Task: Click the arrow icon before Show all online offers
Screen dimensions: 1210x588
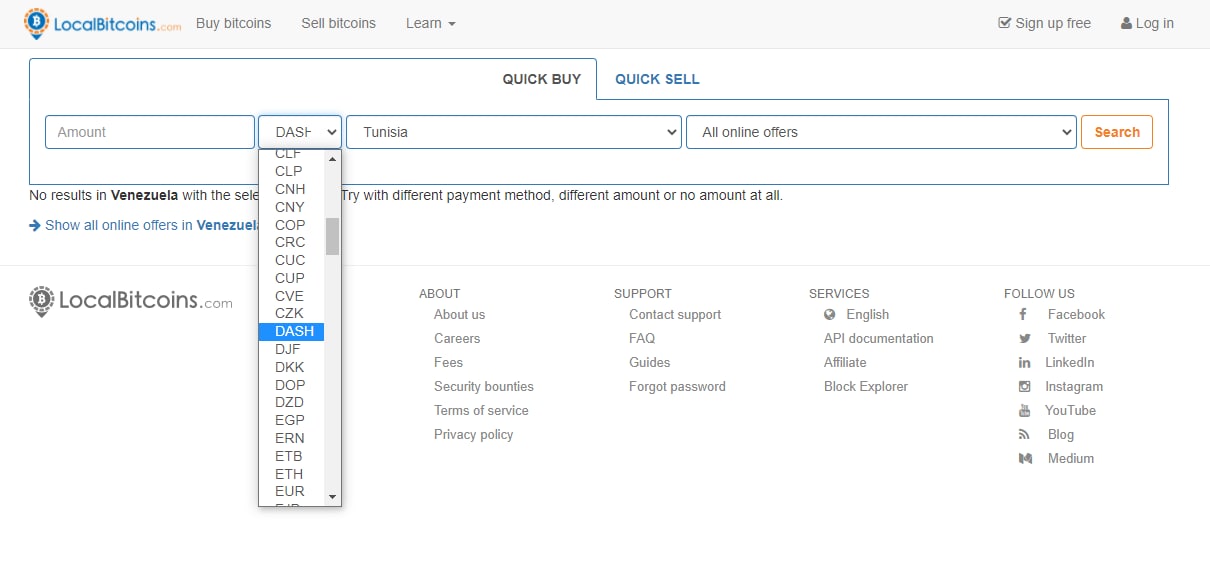Action: point(35,225)
